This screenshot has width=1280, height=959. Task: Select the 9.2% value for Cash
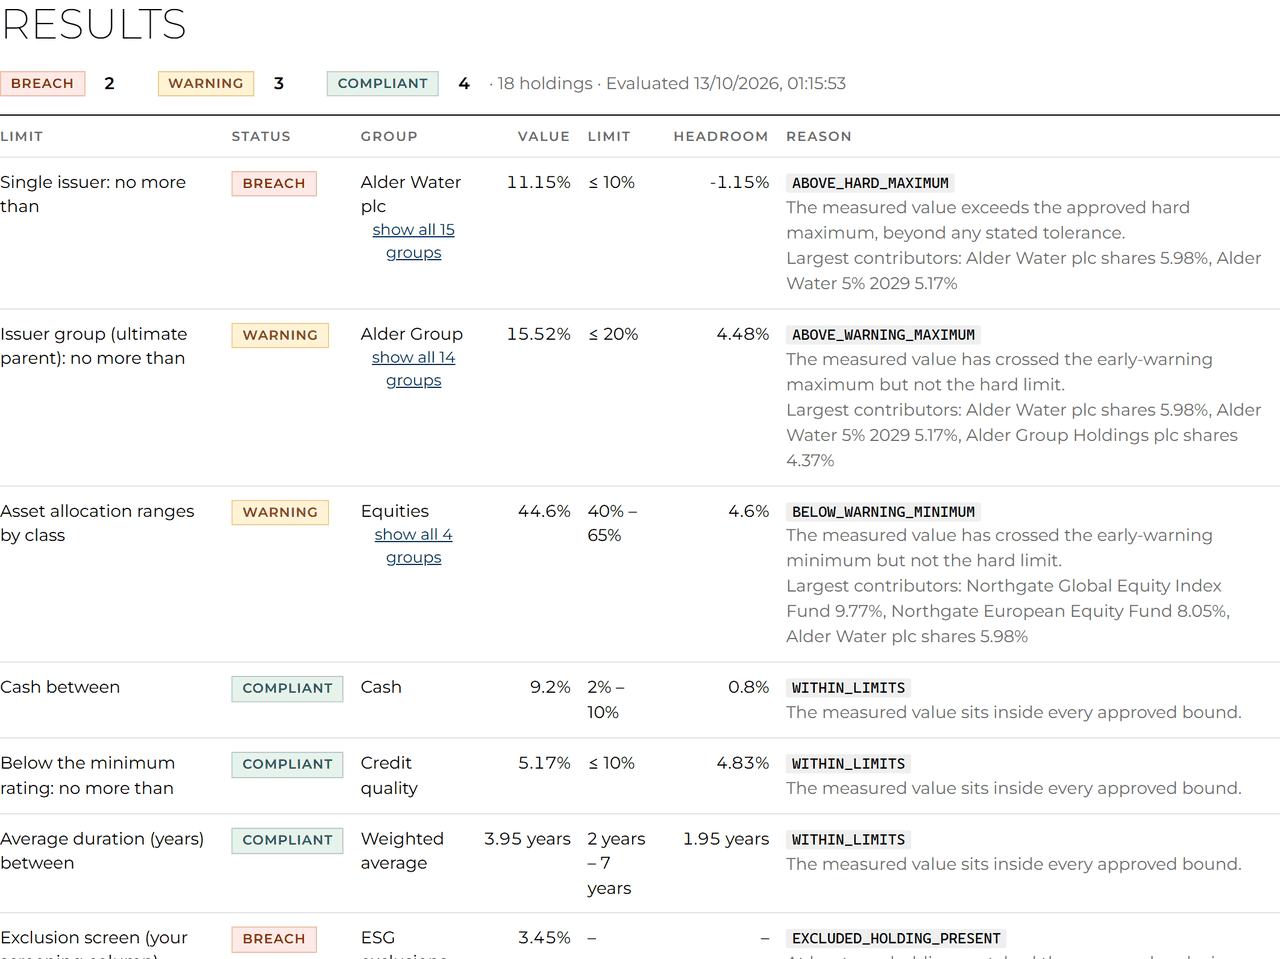550,687
